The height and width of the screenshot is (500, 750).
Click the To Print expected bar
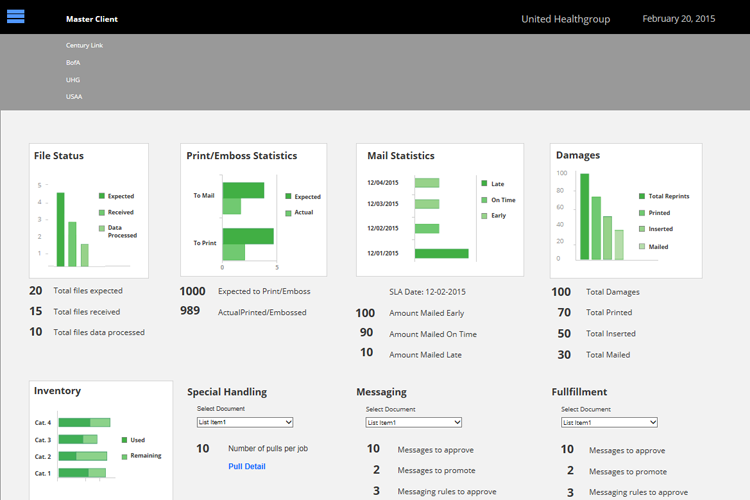[248, 236]
